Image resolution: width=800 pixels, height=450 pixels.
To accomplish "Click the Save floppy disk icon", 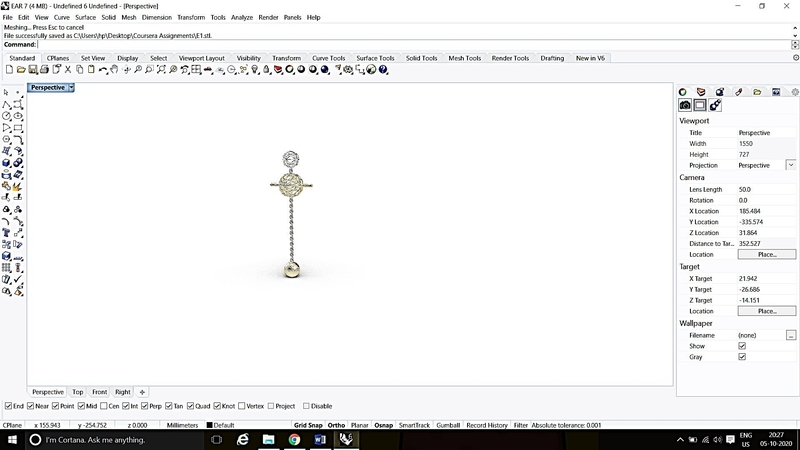I will [x=33, y=69].
